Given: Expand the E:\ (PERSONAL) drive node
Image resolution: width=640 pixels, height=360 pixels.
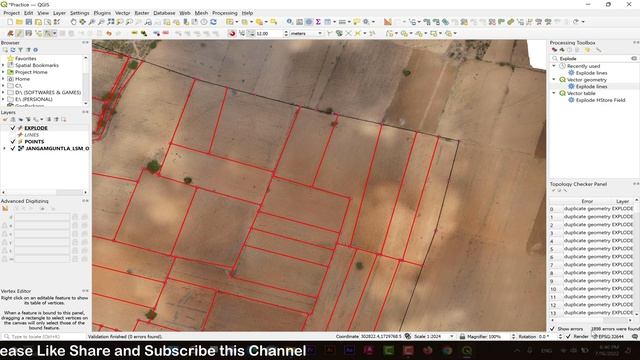Looking at the screenshot, I should click(x=3, y=99).
